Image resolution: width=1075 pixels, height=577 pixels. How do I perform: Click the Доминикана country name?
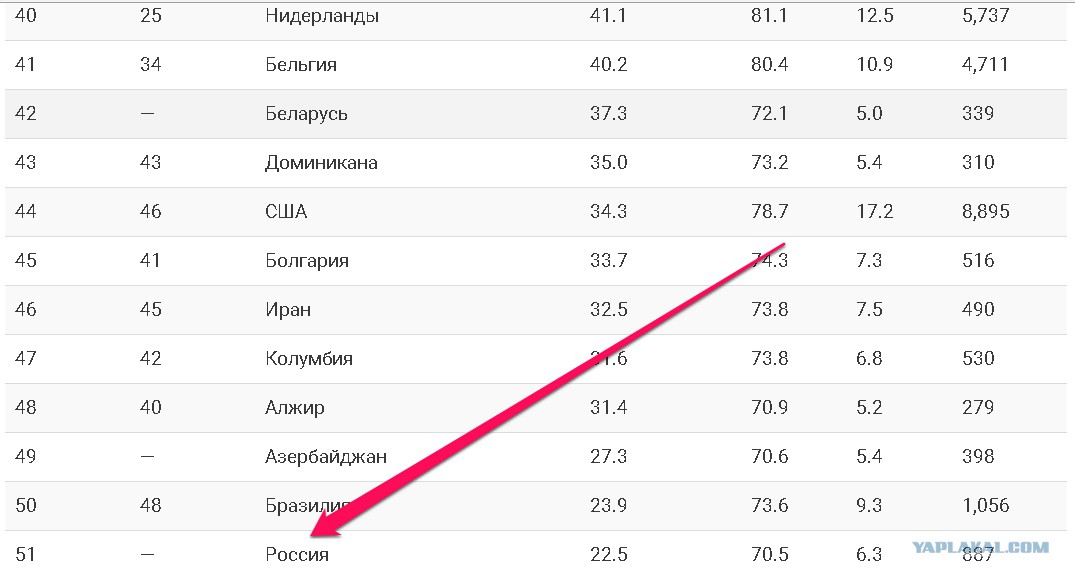tap(322, 163)
